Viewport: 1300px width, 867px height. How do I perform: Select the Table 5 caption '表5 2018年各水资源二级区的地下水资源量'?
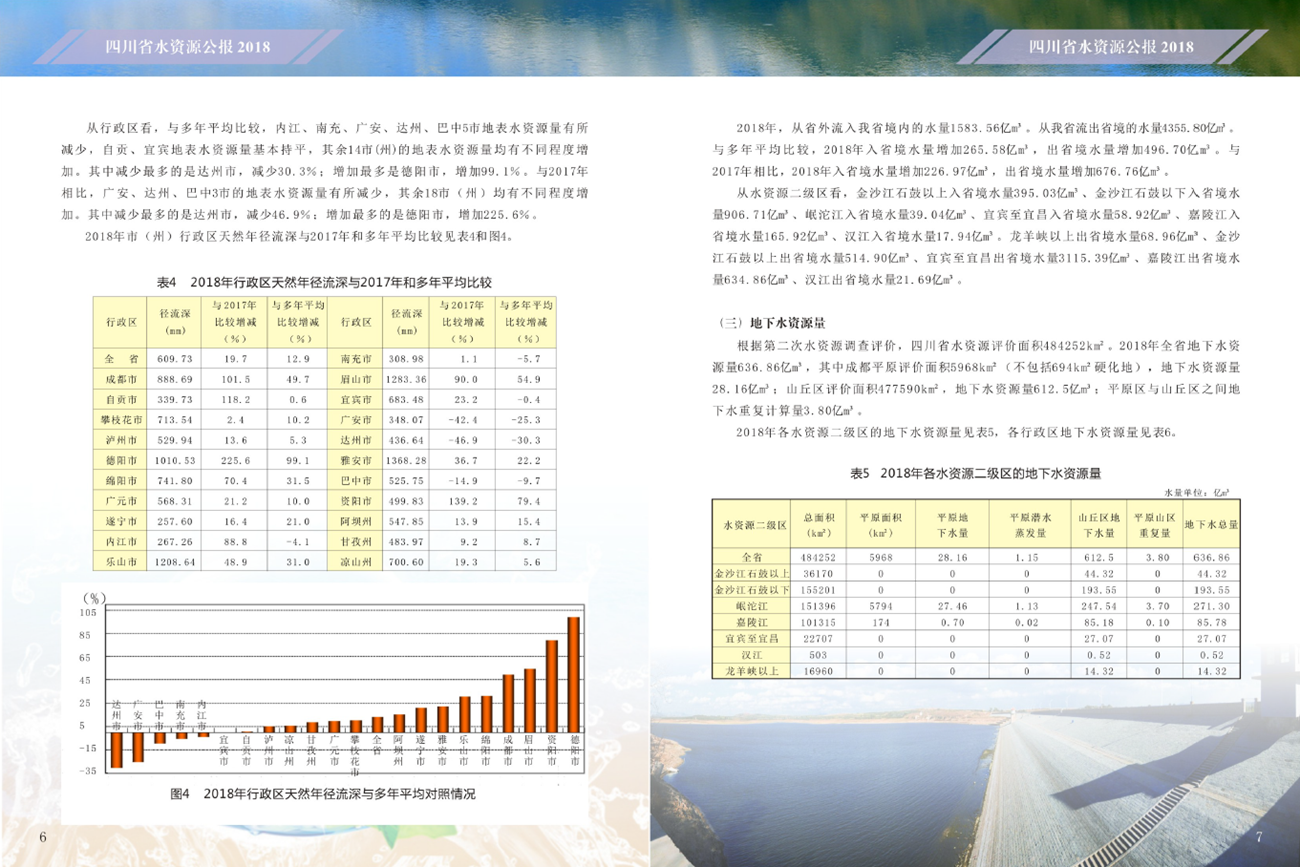click(x=976, y=473)
